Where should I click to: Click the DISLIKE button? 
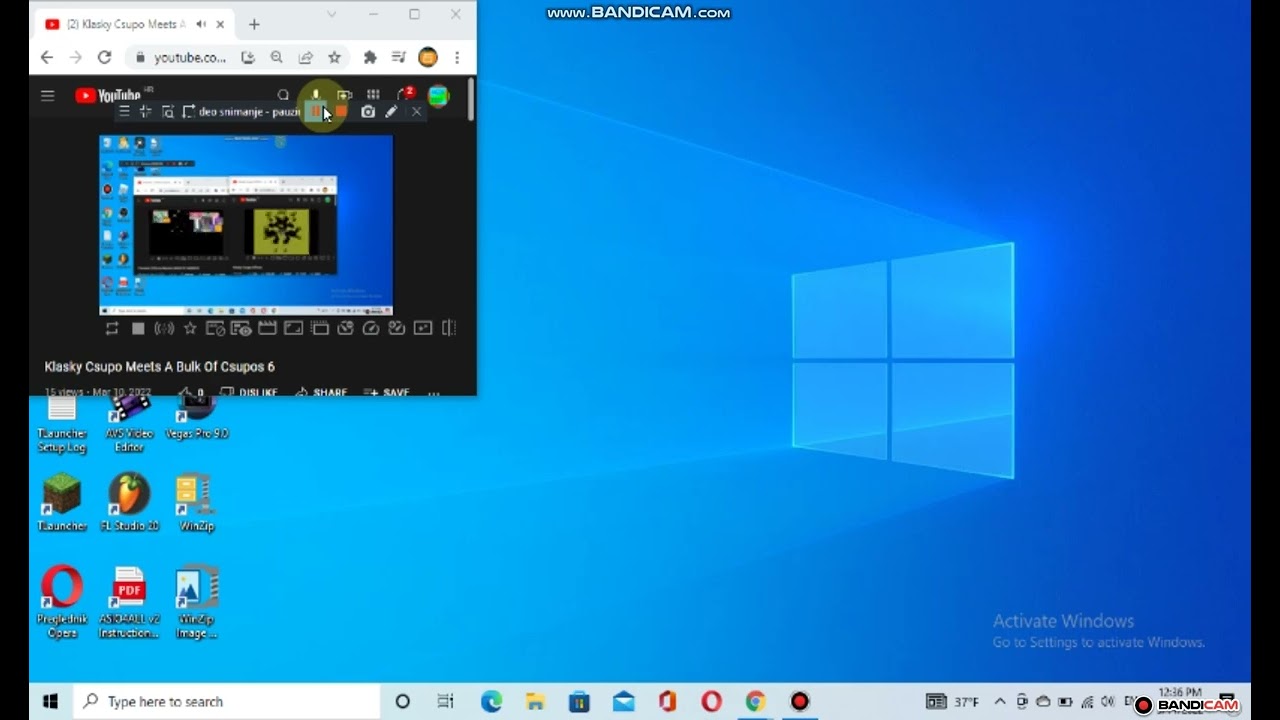249,392
